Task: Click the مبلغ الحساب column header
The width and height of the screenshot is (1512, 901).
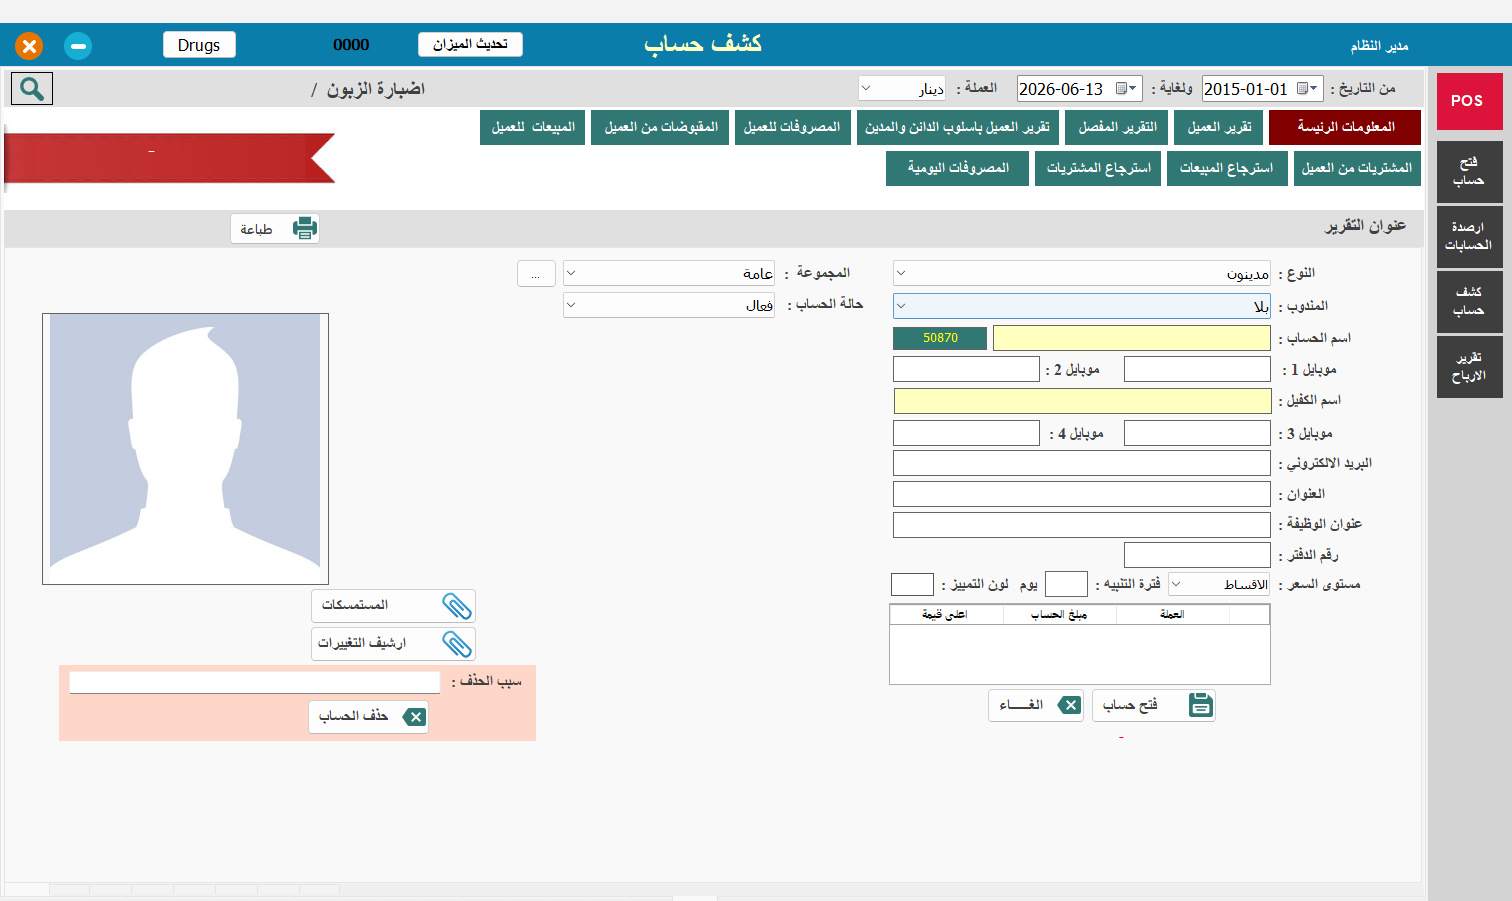Action: click(x=1059, y=615)
